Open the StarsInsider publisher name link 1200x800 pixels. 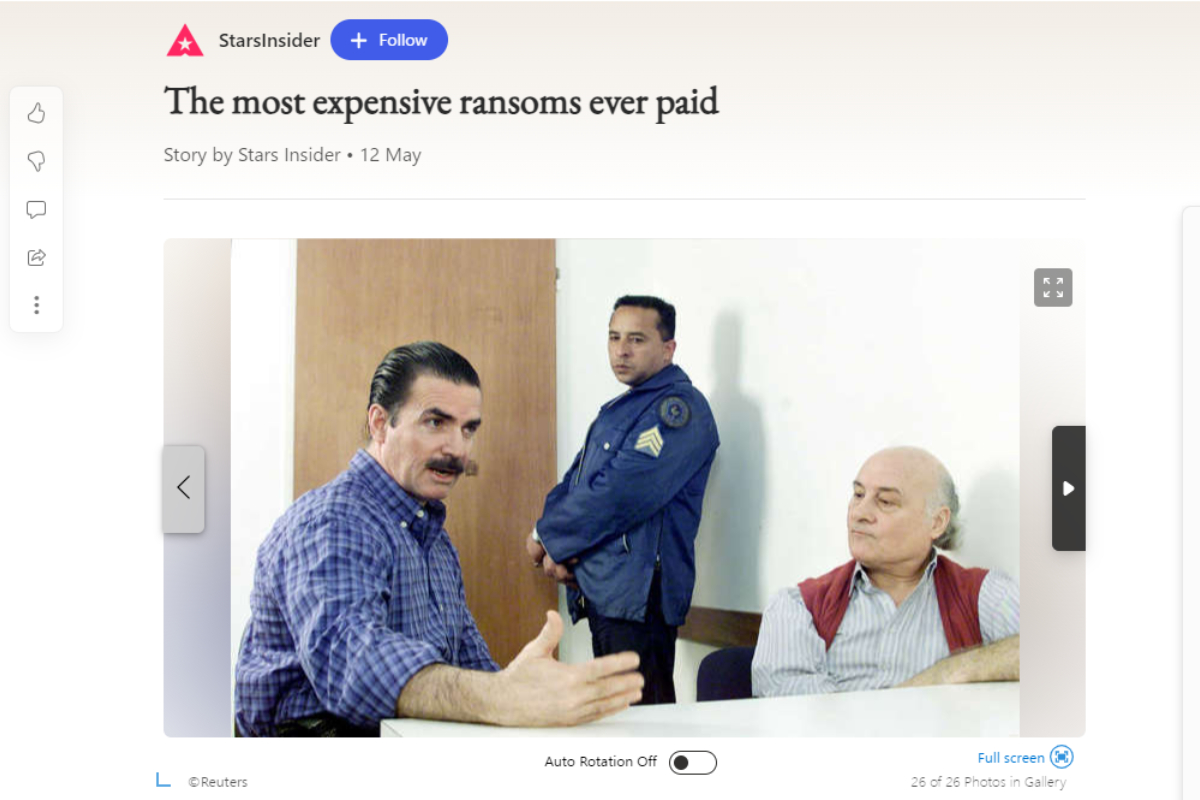tap(269, 41)
